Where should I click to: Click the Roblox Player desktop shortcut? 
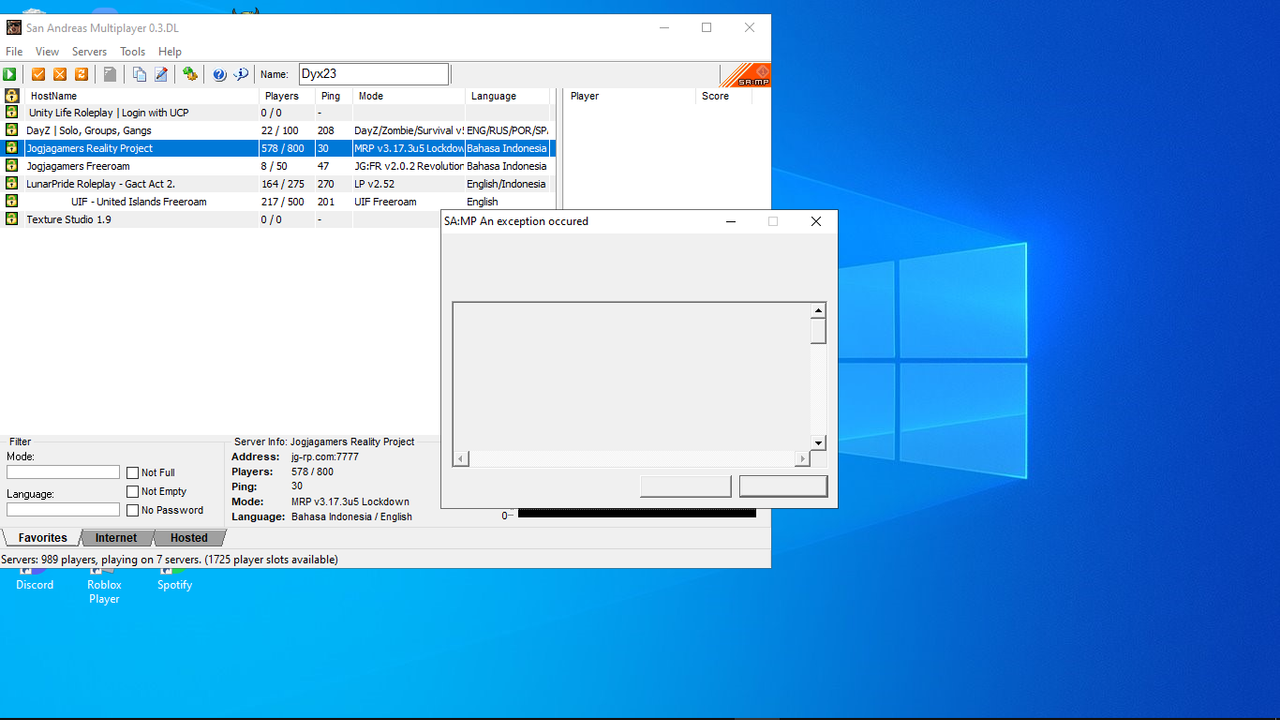pos(104,586)
